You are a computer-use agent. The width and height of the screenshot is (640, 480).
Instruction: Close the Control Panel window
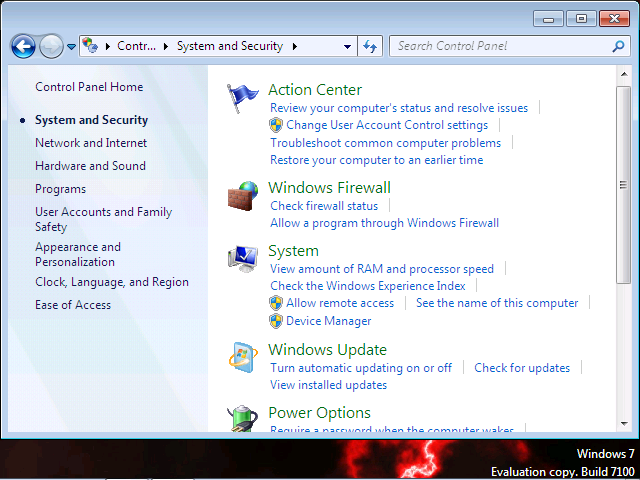coord(614,19)
